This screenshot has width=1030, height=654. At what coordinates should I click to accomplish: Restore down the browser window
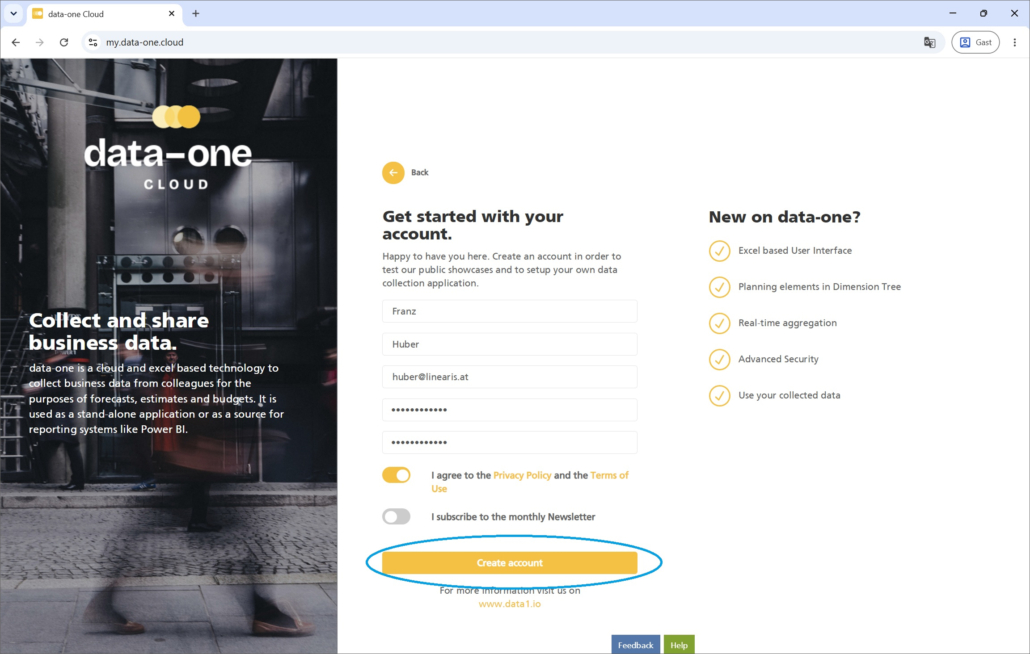pyautogui.click(x=983, y=13)
